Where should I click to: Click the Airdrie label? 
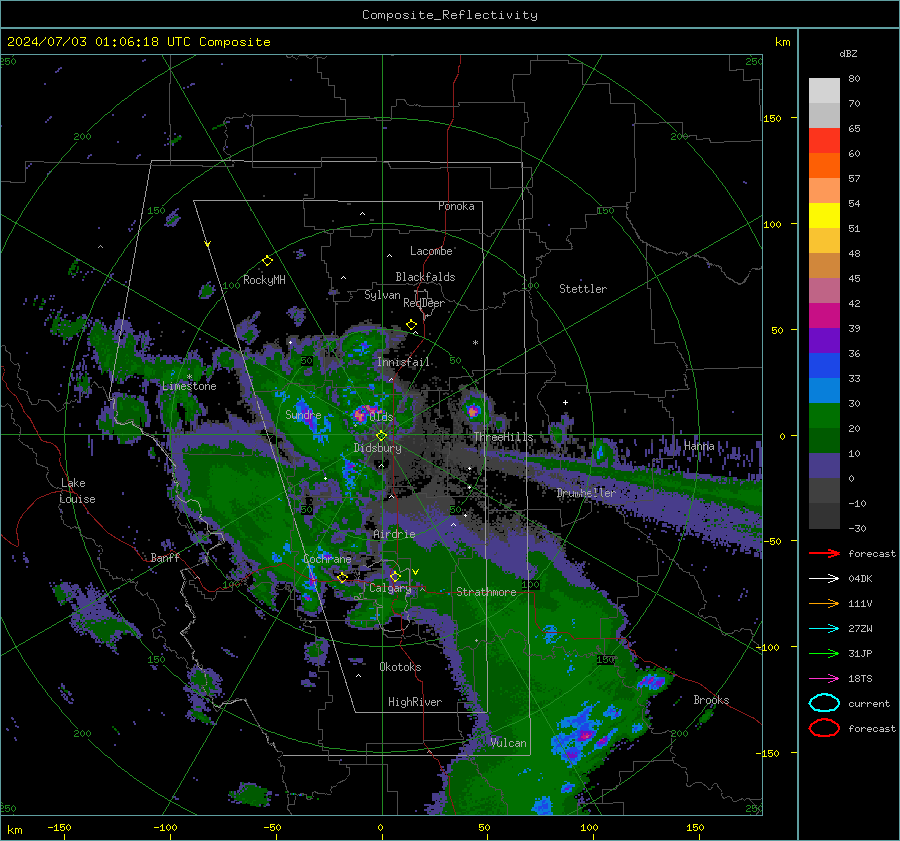394,534
